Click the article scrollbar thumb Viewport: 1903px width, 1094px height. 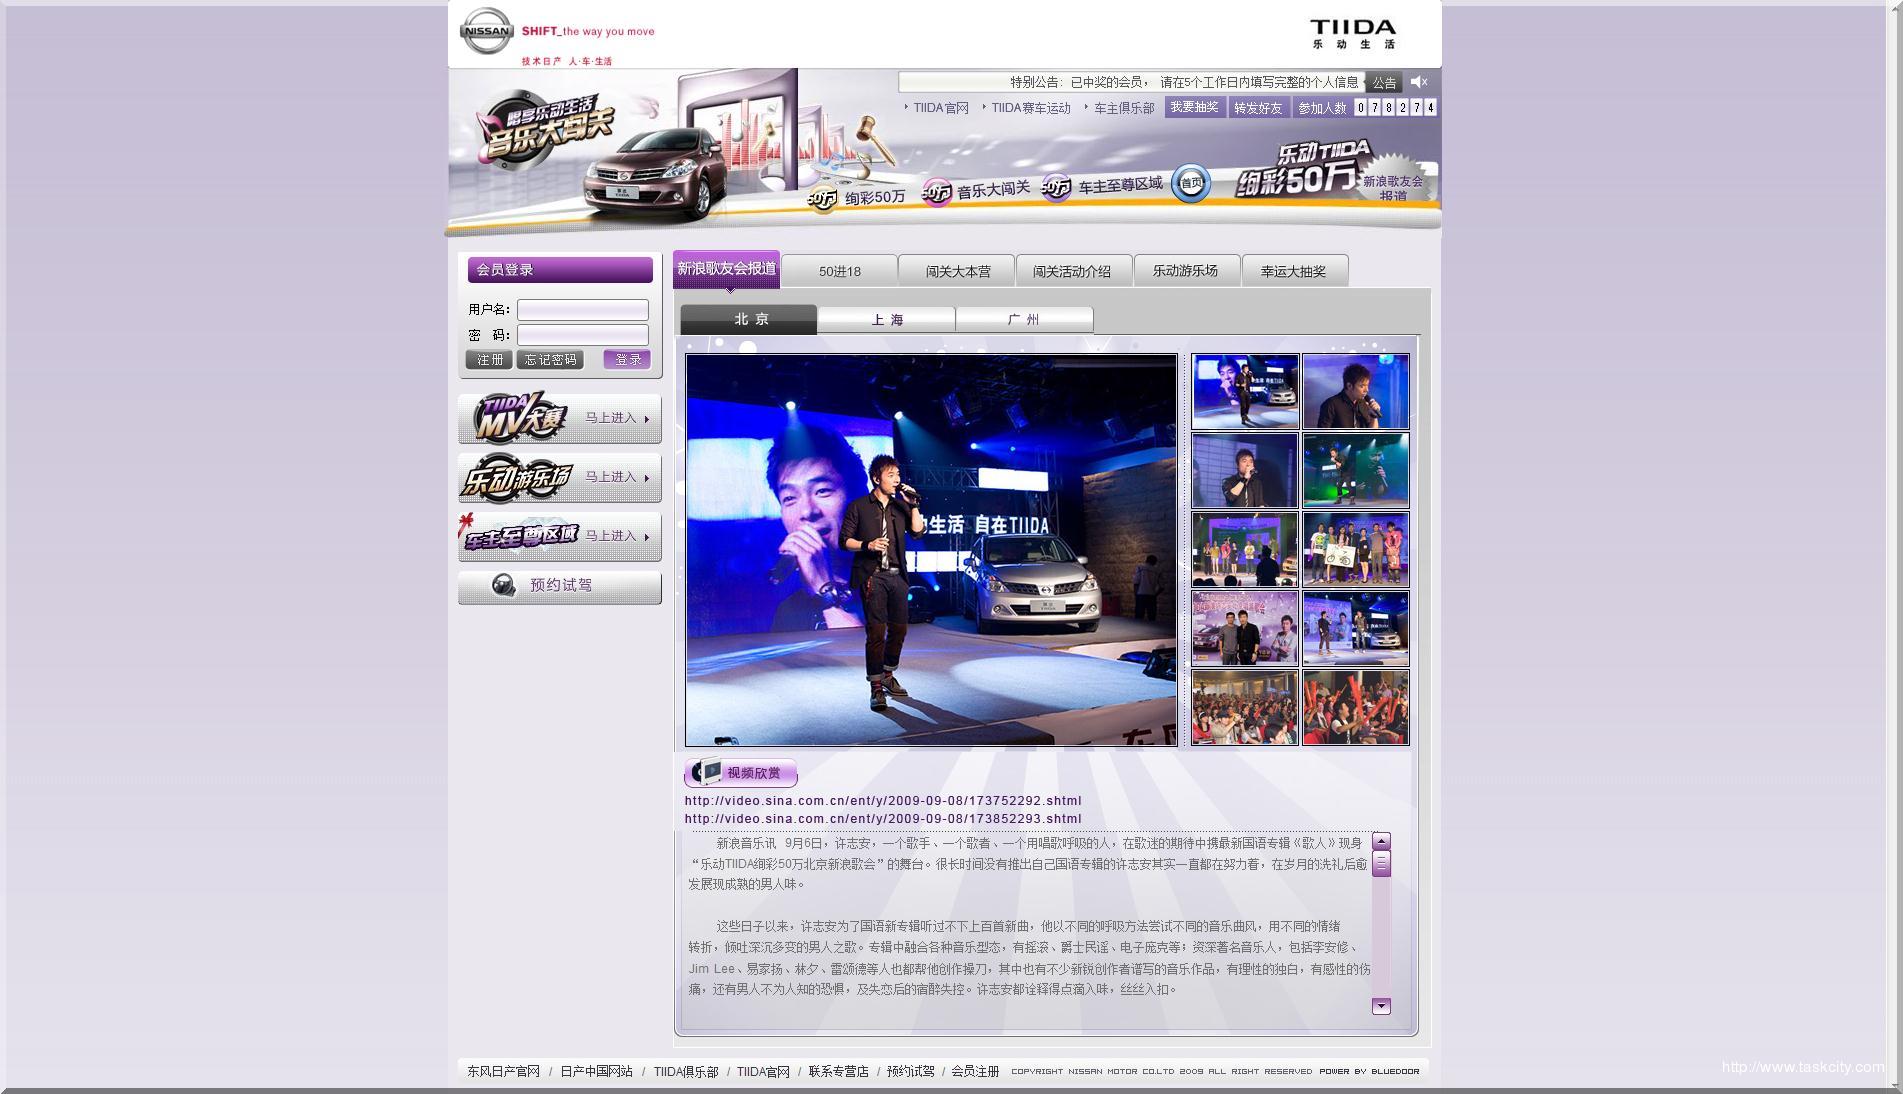(1381, 864)
